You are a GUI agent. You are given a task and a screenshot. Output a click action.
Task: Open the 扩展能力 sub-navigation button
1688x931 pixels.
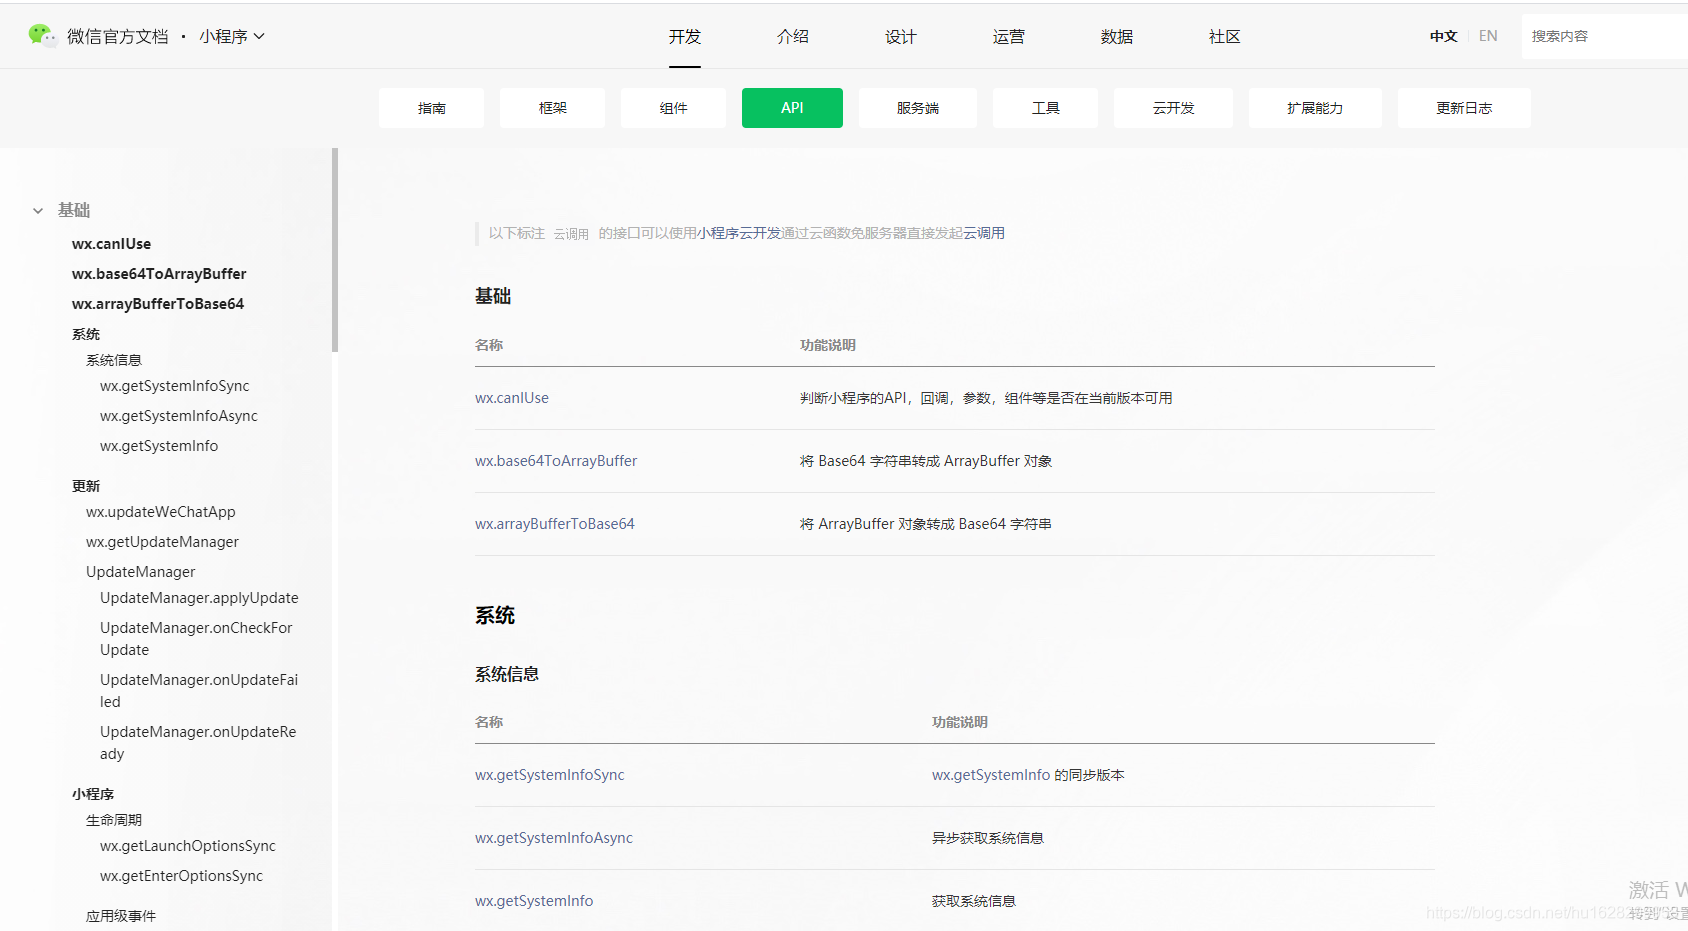click(1315, 108)
